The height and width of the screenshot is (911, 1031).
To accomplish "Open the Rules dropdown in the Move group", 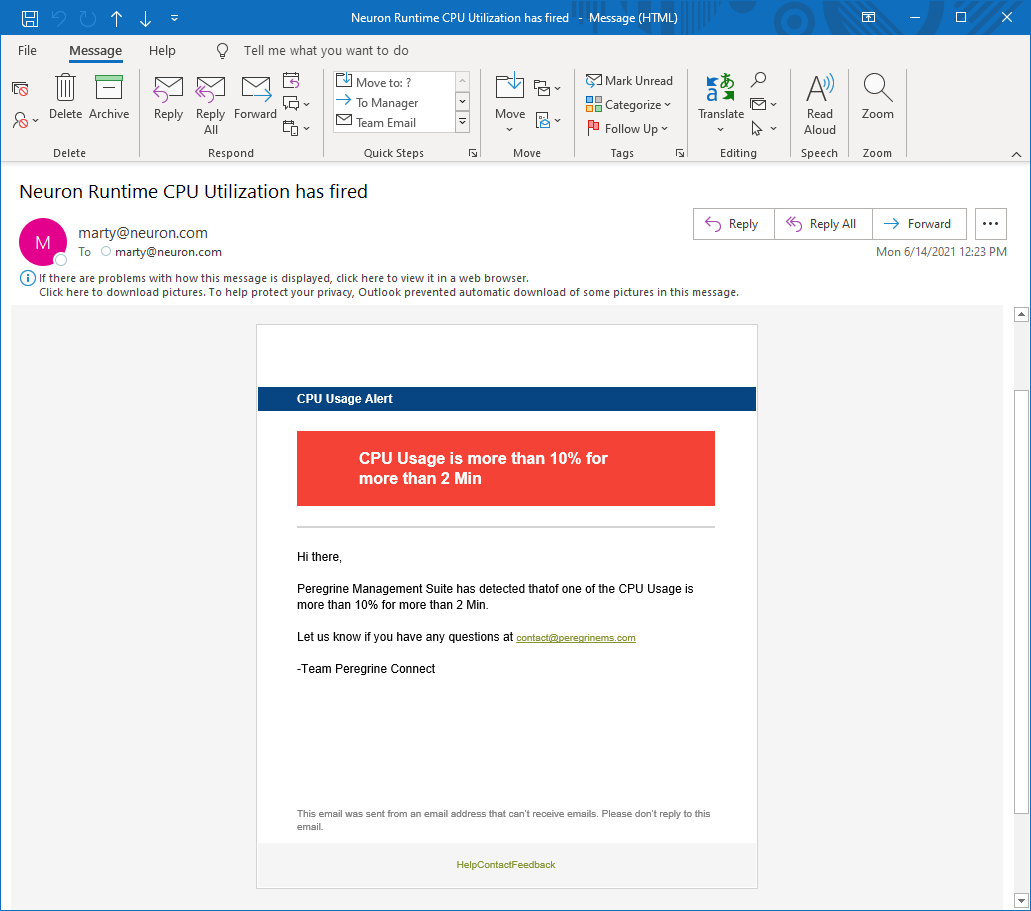I will pos(547,87).
